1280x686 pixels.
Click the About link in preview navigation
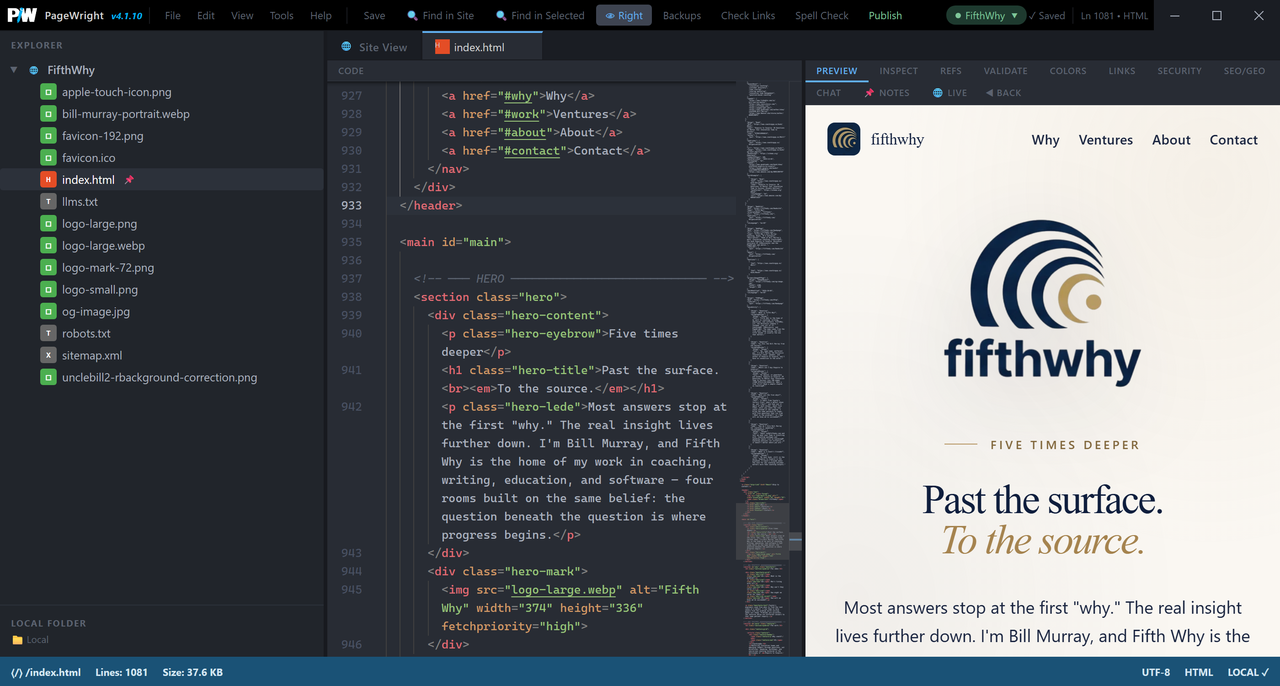[1171, 140]
